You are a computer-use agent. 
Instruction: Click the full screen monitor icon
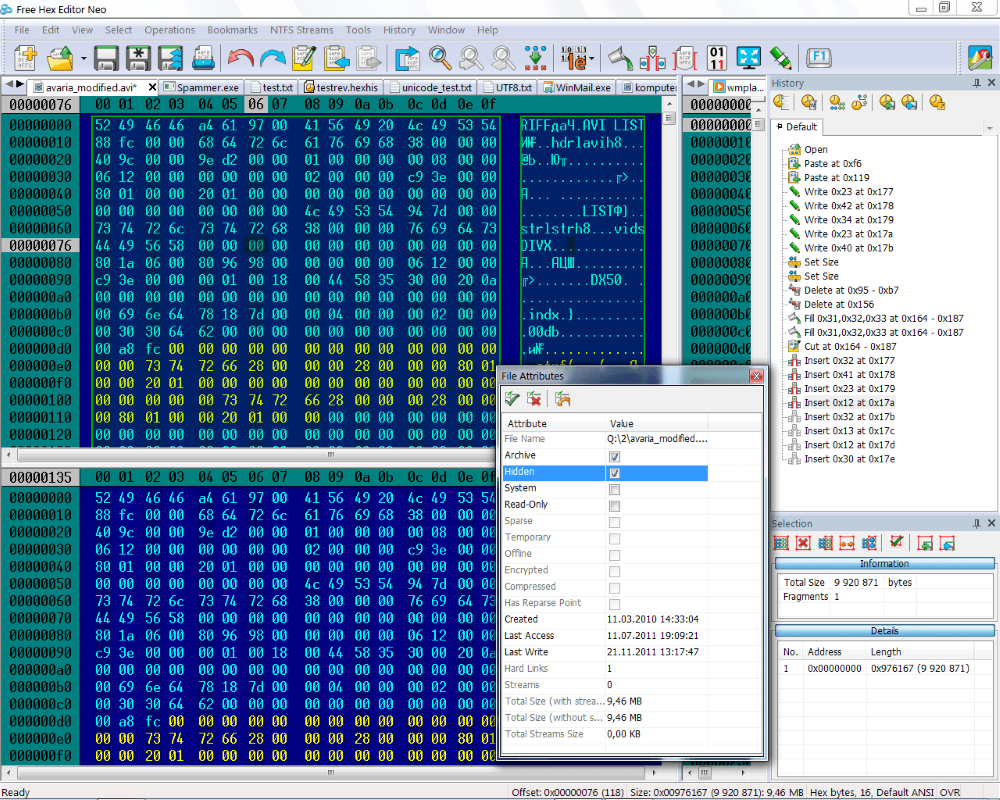(x=748, y=58)
